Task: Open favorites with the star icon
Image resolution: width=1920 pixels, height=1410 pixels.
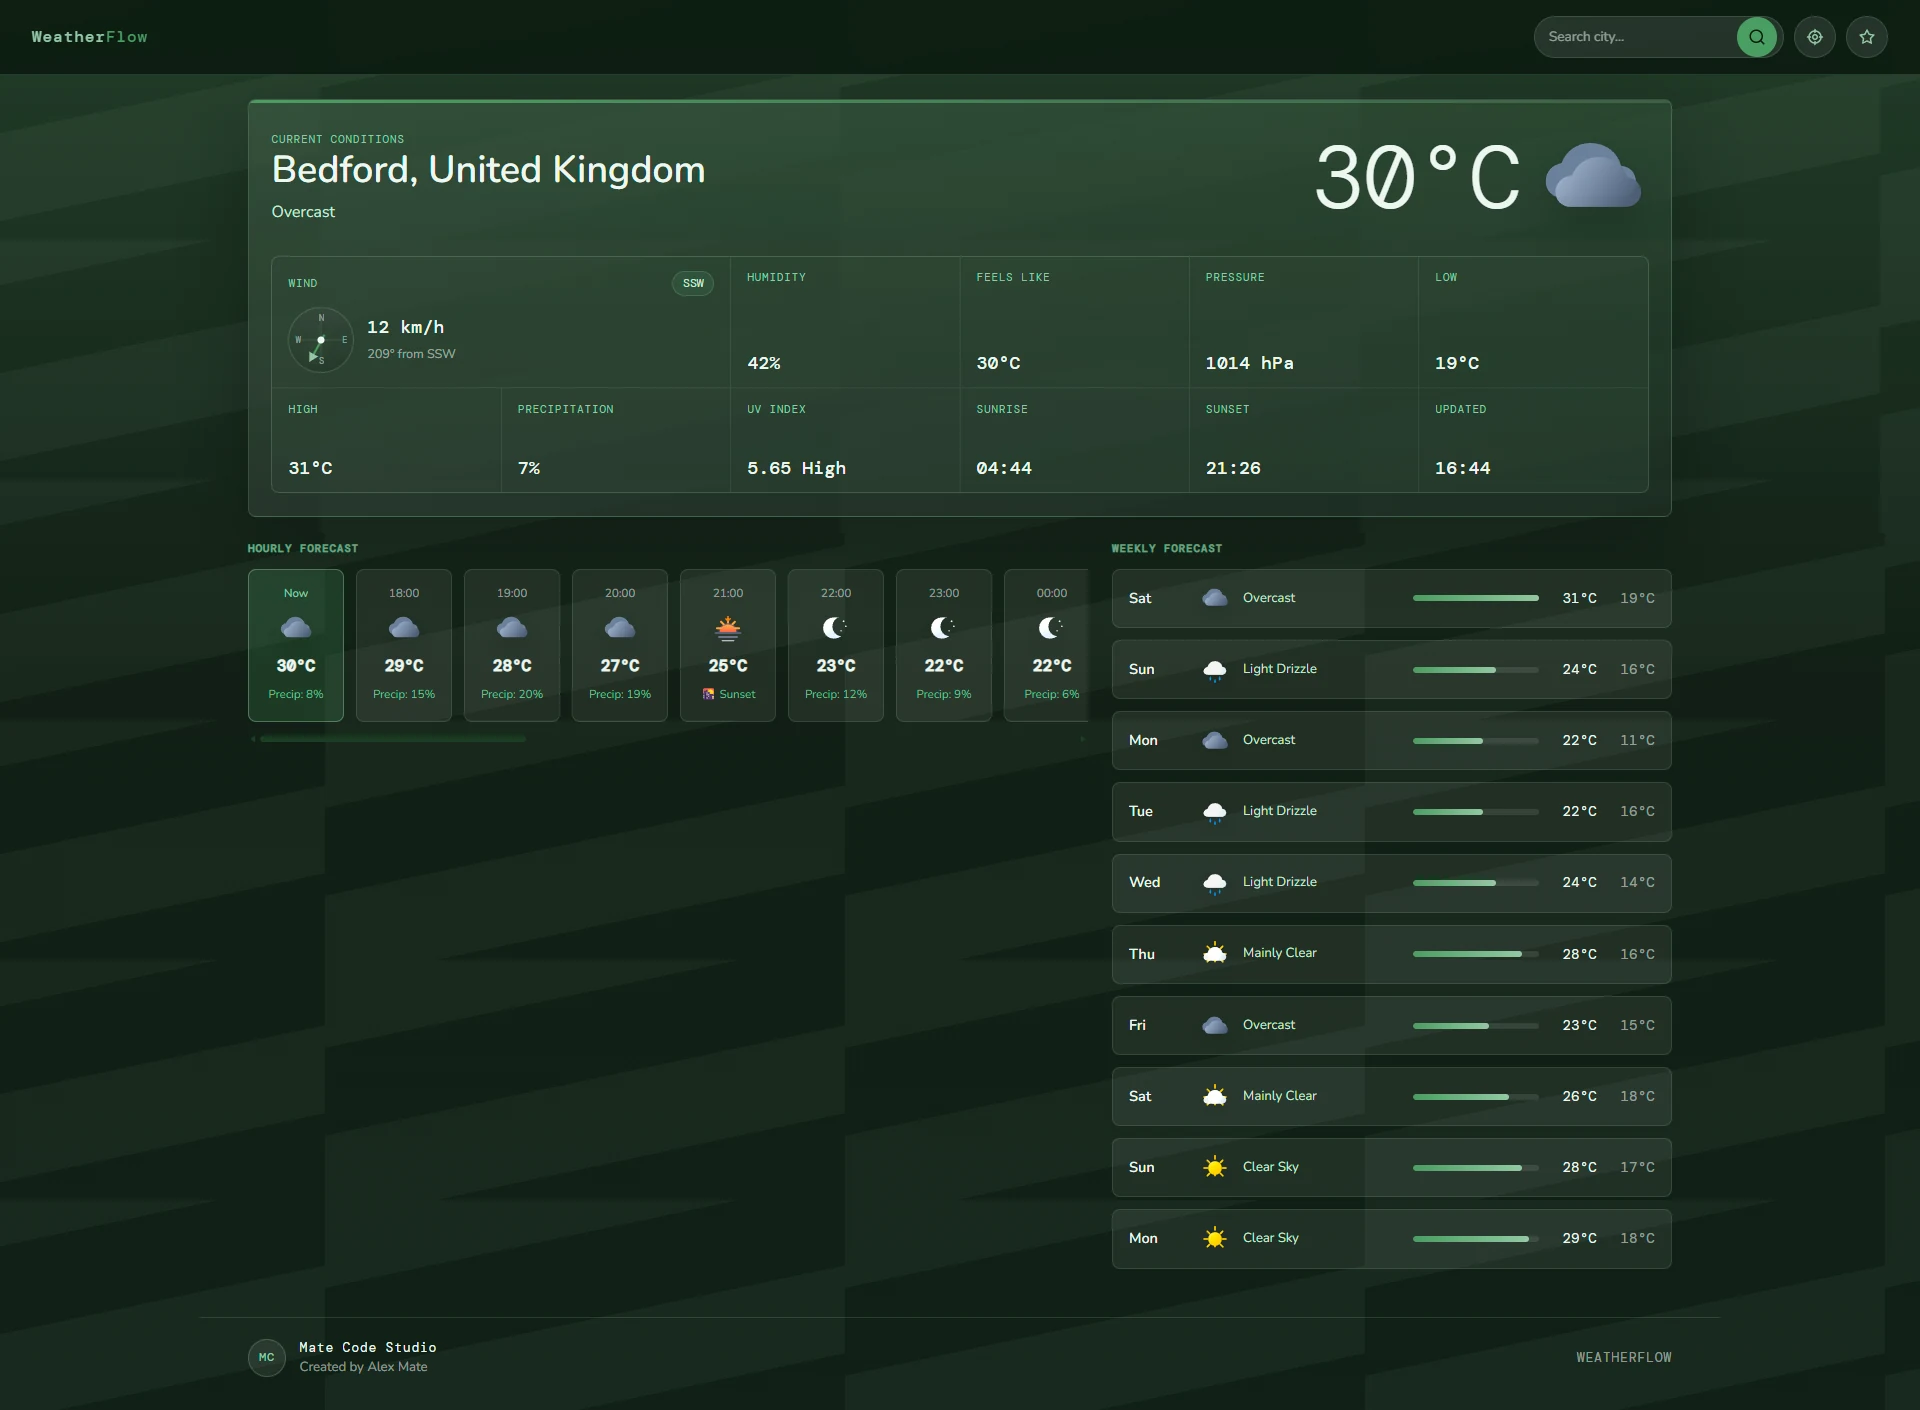Action: (1867, 37)
